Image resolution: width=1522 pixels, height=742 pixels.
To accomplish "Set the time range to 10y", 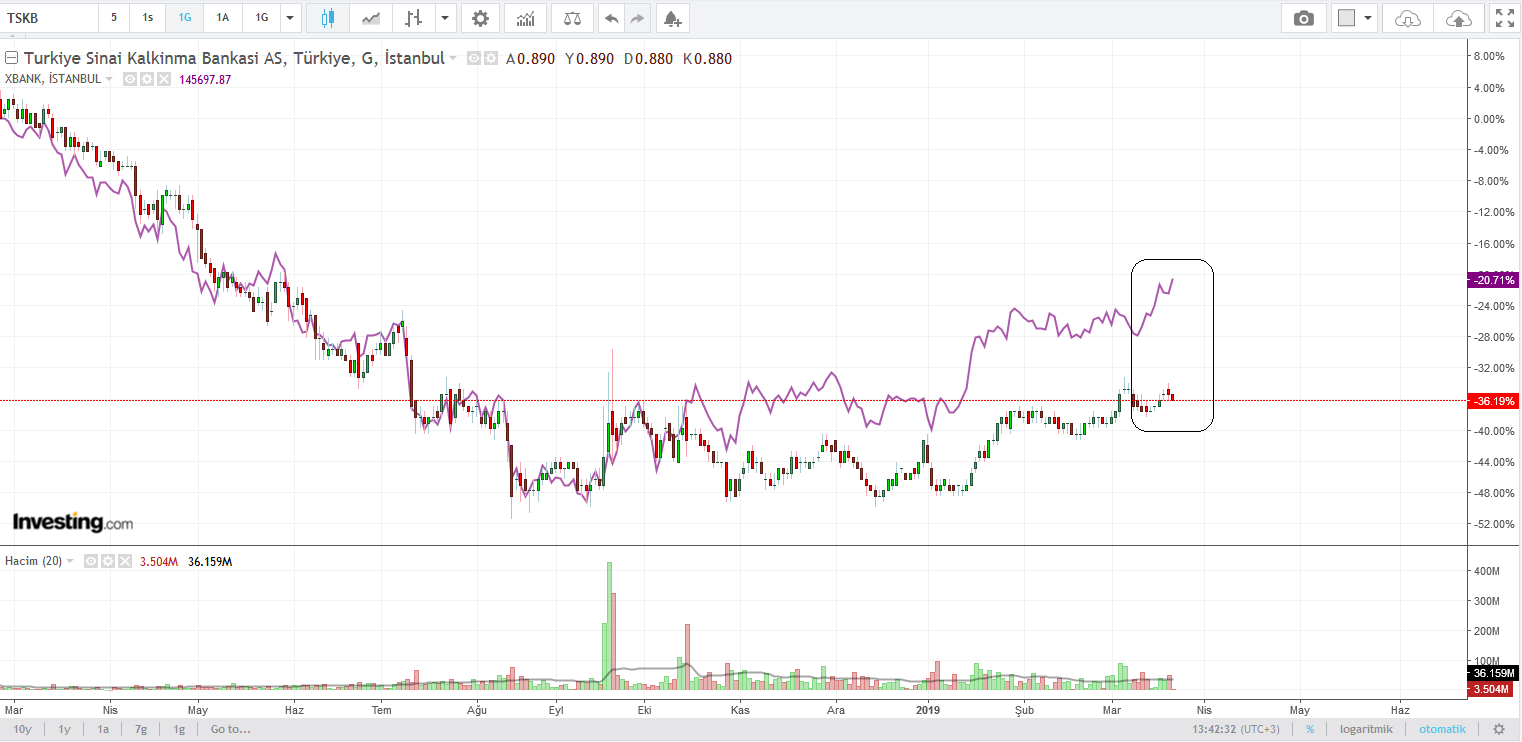I will 22,729.
